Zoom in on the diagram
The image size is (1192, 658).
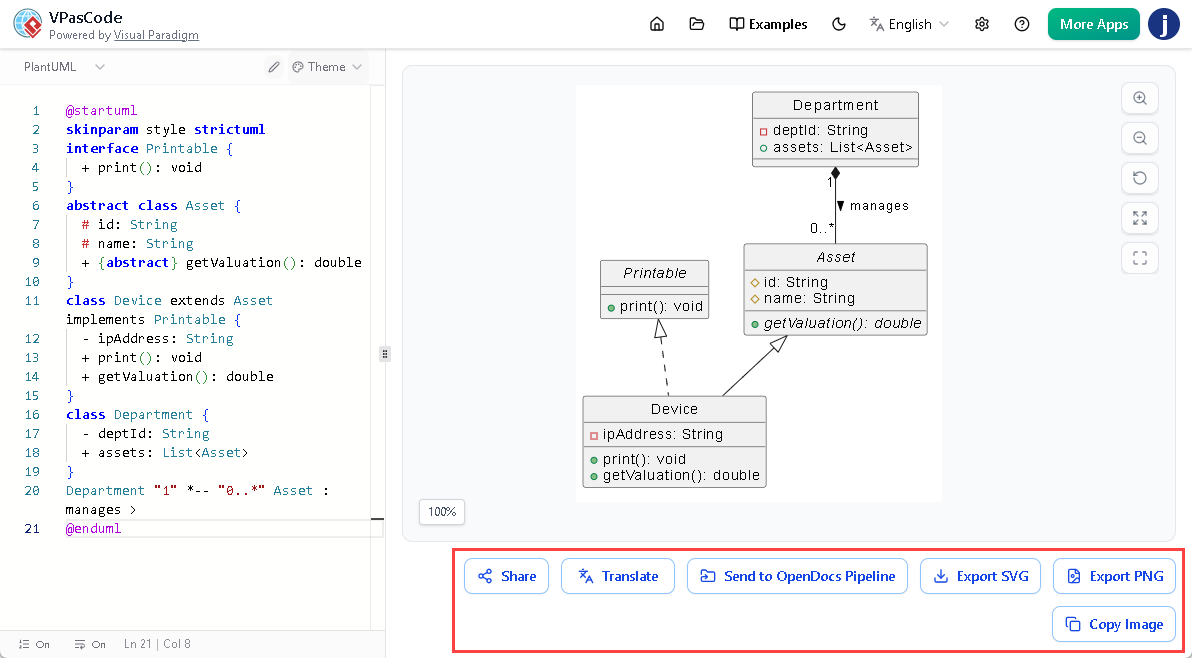tap(1140, 98)
